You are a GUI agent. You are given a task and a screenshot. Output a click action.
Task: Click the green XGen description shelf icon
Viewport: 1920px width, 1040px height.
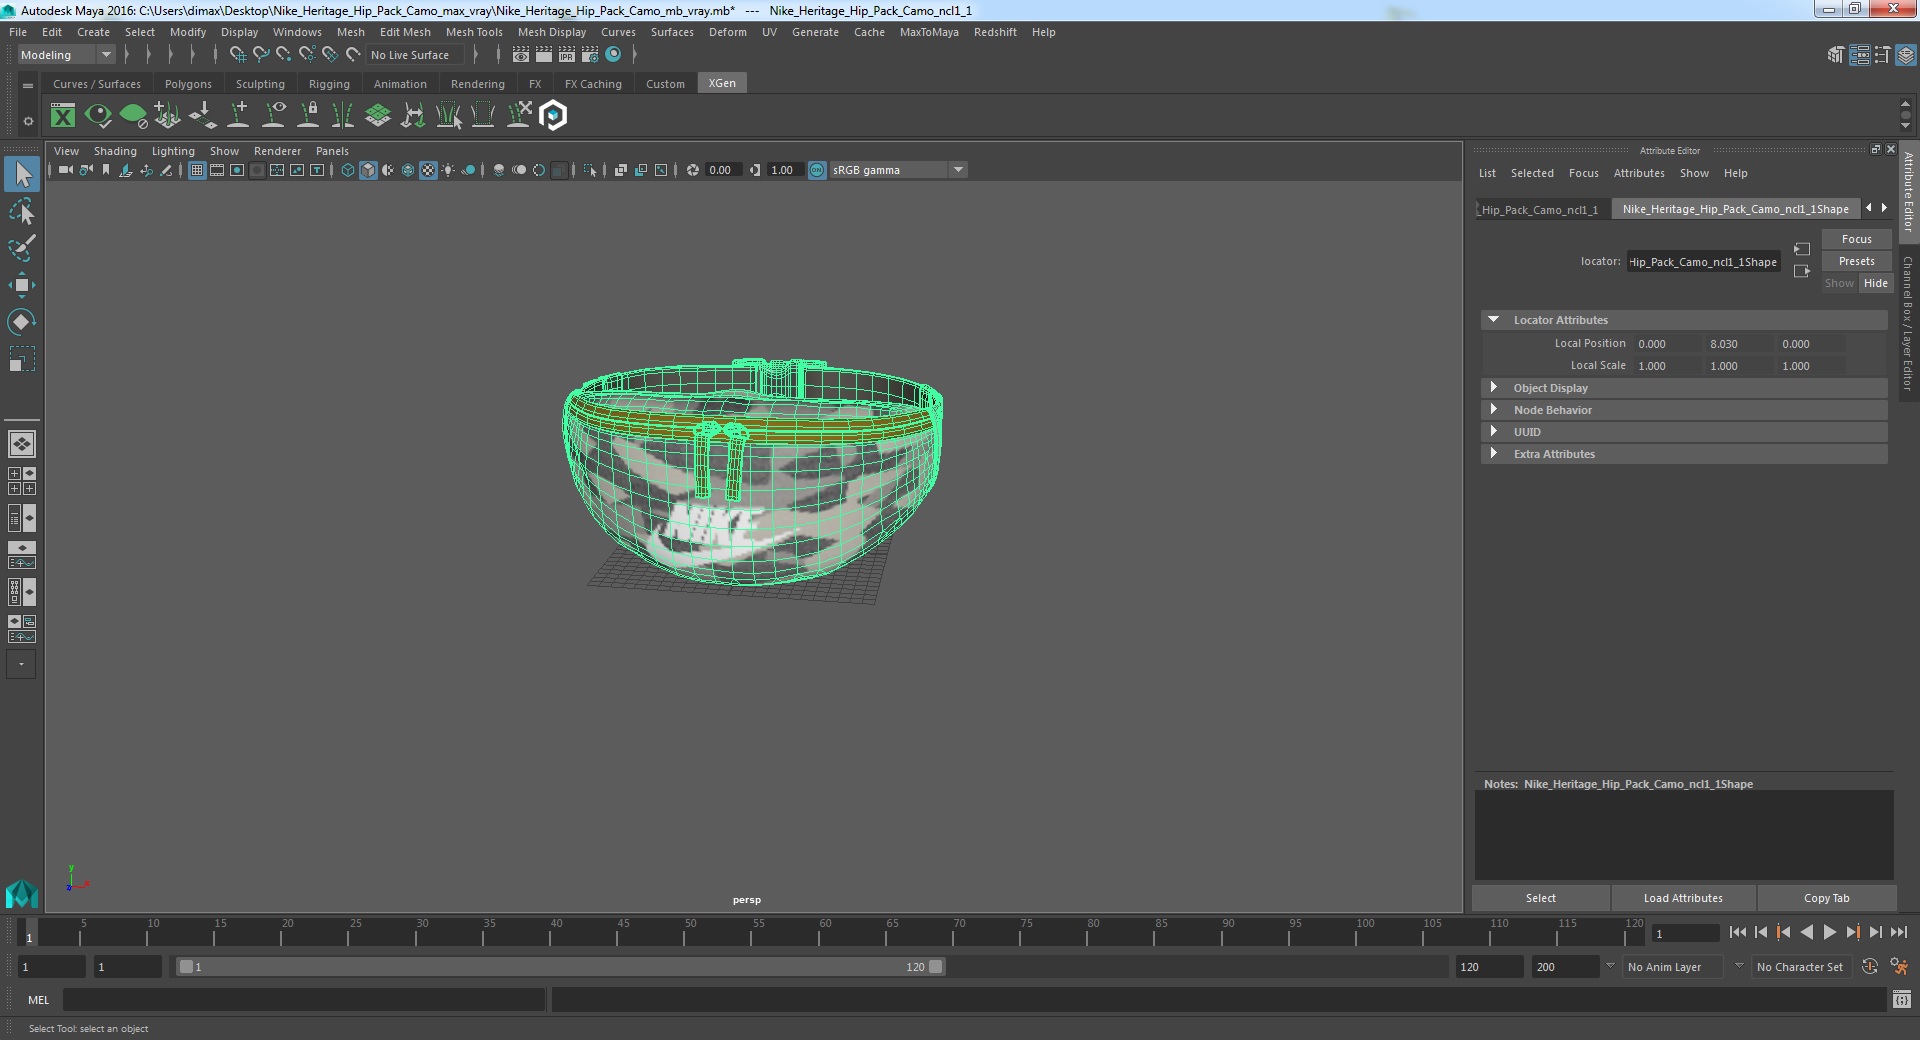(x=133, y=116)
